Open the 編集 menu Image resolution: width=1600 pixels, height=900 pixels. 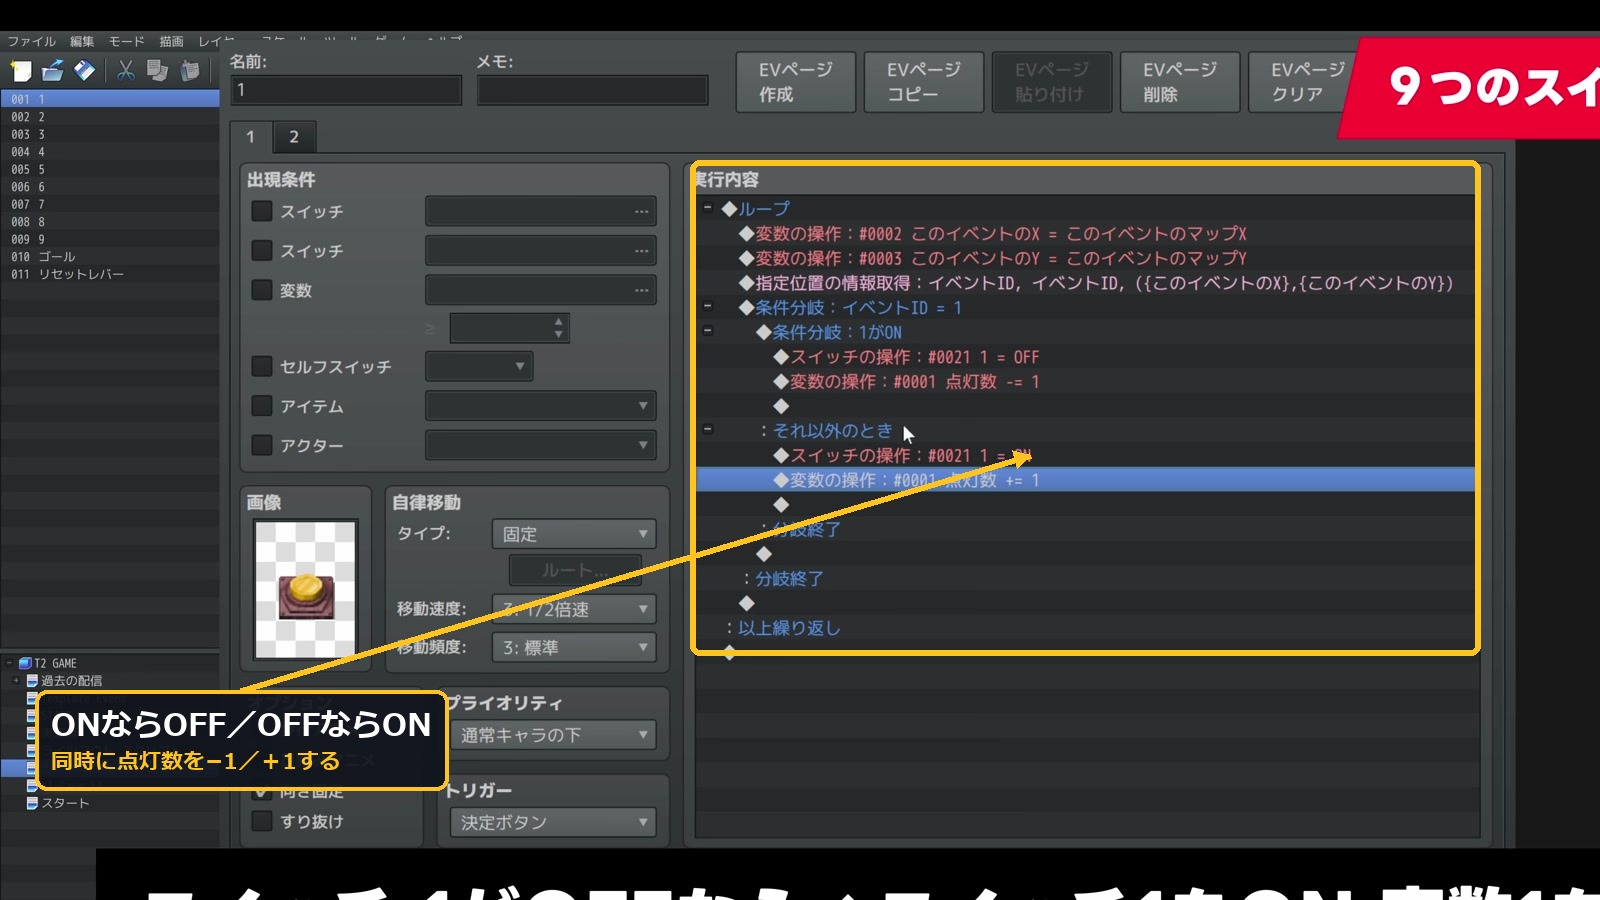pyautogui.click(x=82, y=41)
